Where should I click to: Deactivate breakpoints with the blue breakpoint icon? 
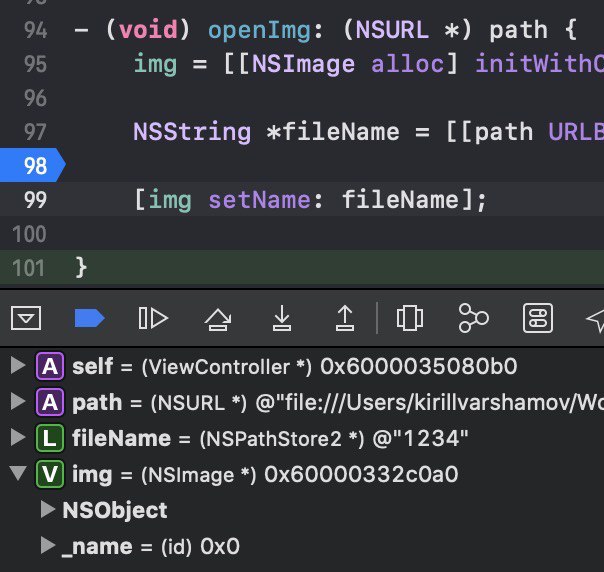coord(89,318)
